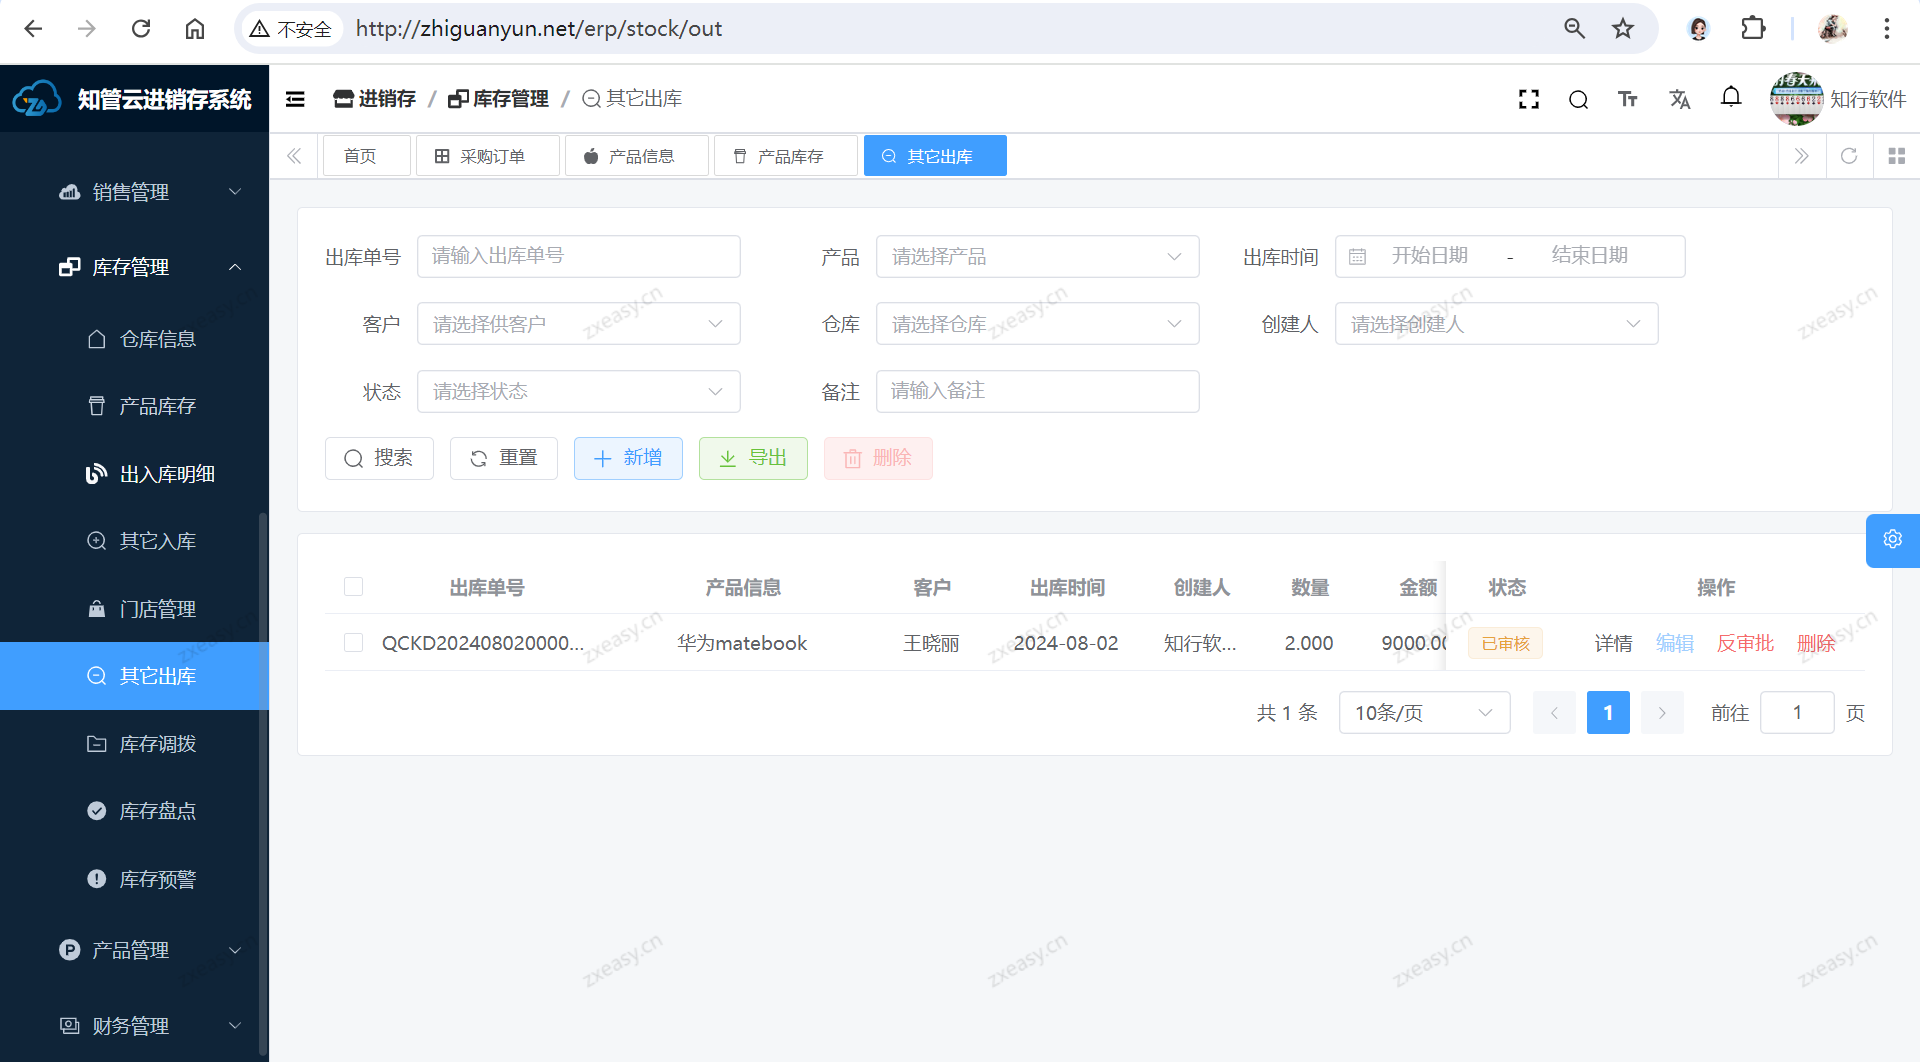Open 开始日期 date picker
The image size is (1920, 1062).
1429,257
